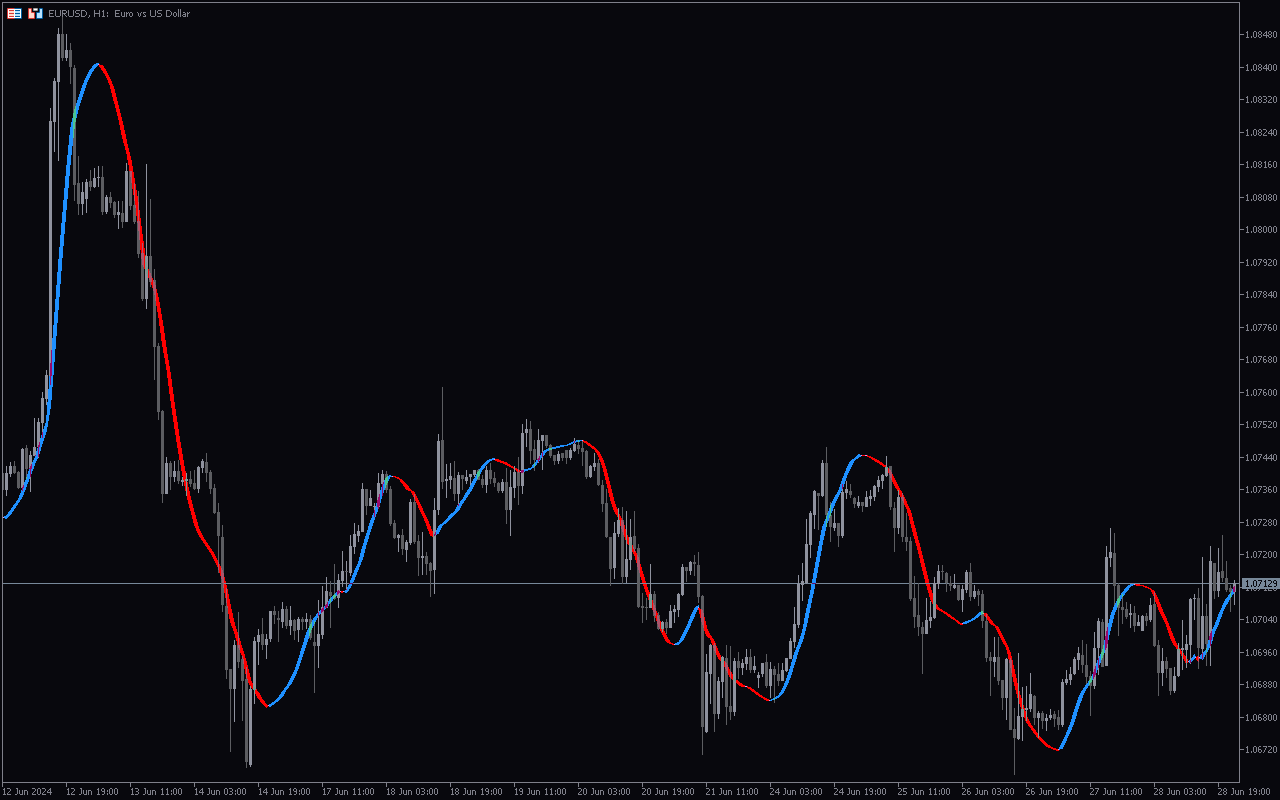
Task: Click price scale label 1.07840
Action: 1261,295
